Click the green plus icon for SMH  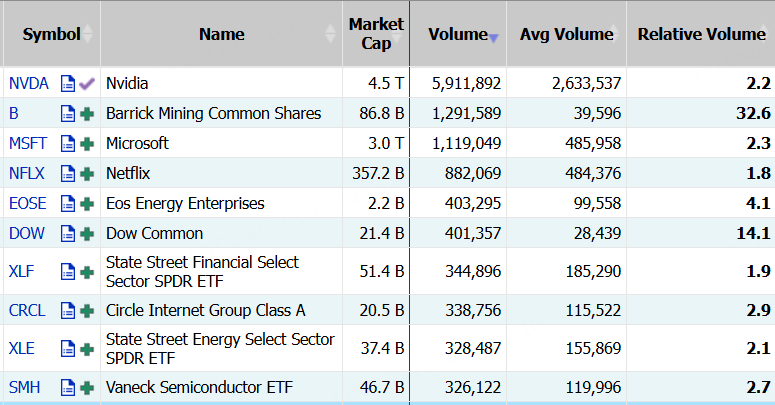[87, 386]
